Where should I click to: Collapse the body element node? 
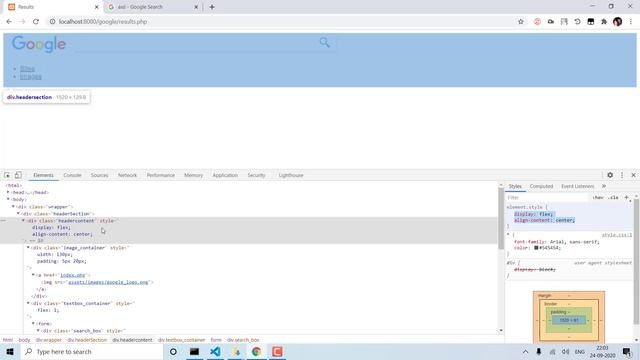8,199
